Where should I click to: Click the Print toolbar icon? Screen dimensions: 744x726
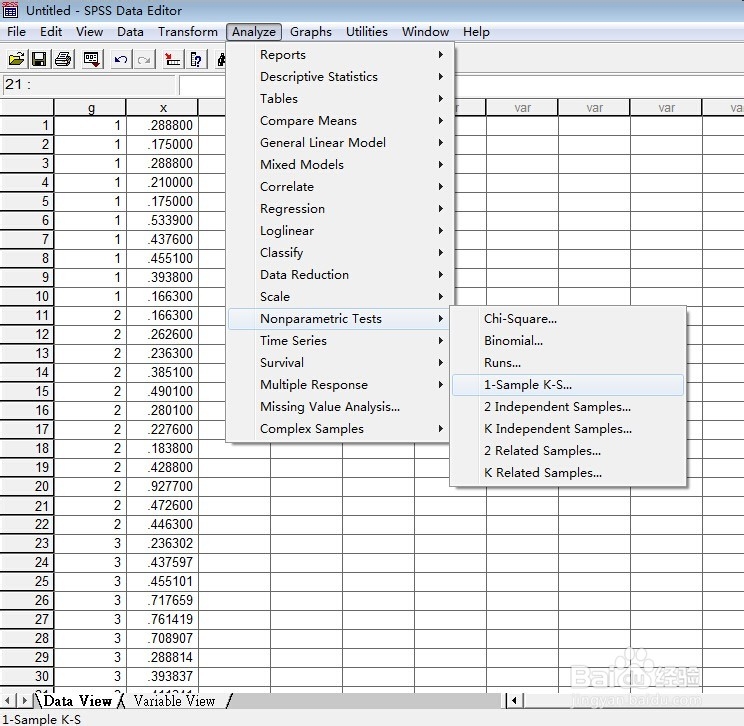coord(63,59)
